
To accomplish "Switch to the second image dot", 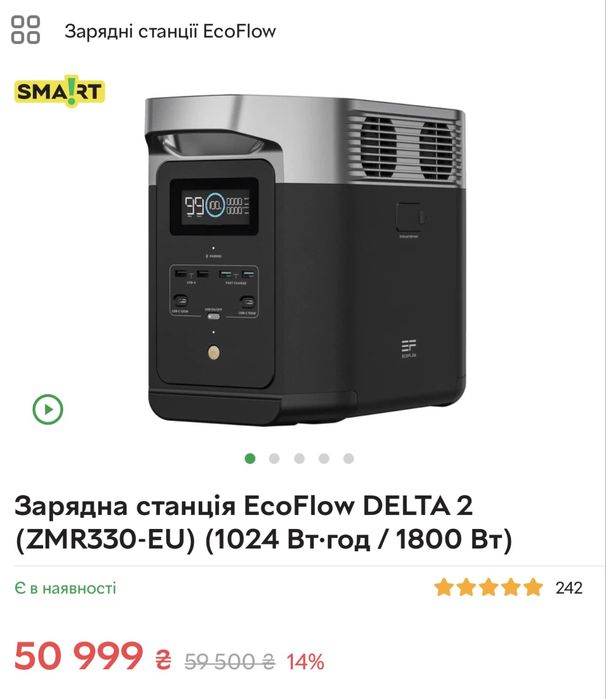I will click(x=275, y=458).
